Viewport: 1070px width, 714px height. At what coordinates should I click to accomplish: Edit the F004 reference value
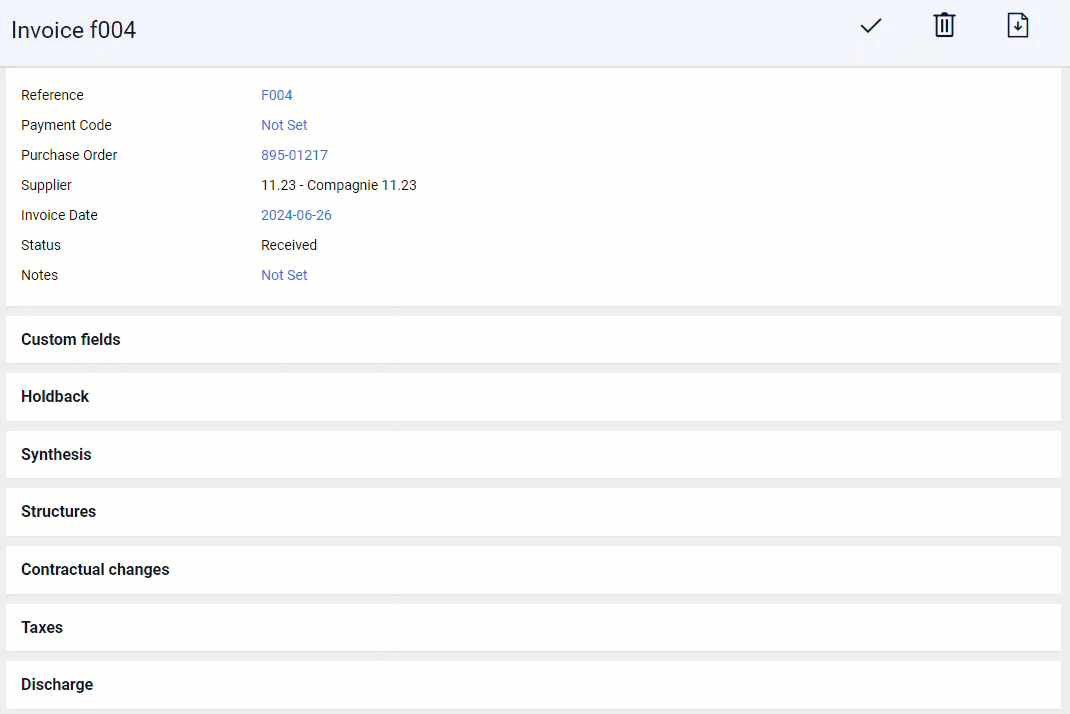point(277,95)
